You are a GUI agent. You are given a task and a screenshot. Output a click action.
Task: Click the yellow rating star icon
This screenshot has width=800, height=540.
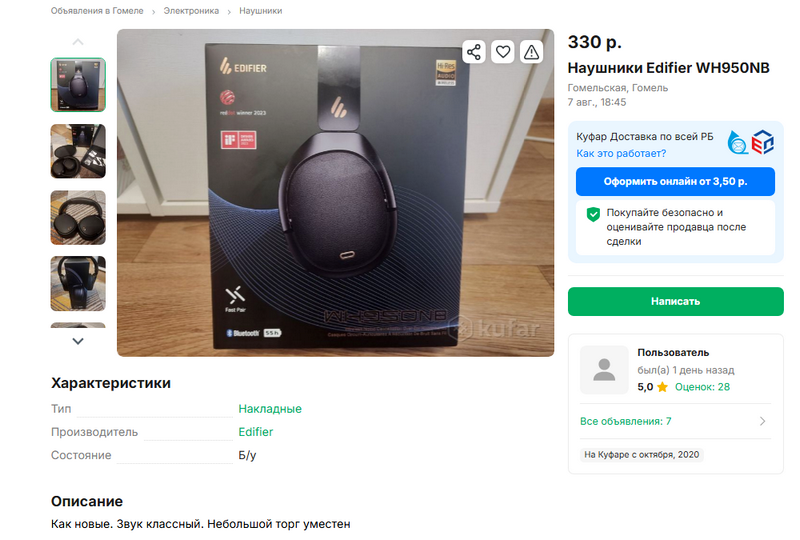click(662, 387)
